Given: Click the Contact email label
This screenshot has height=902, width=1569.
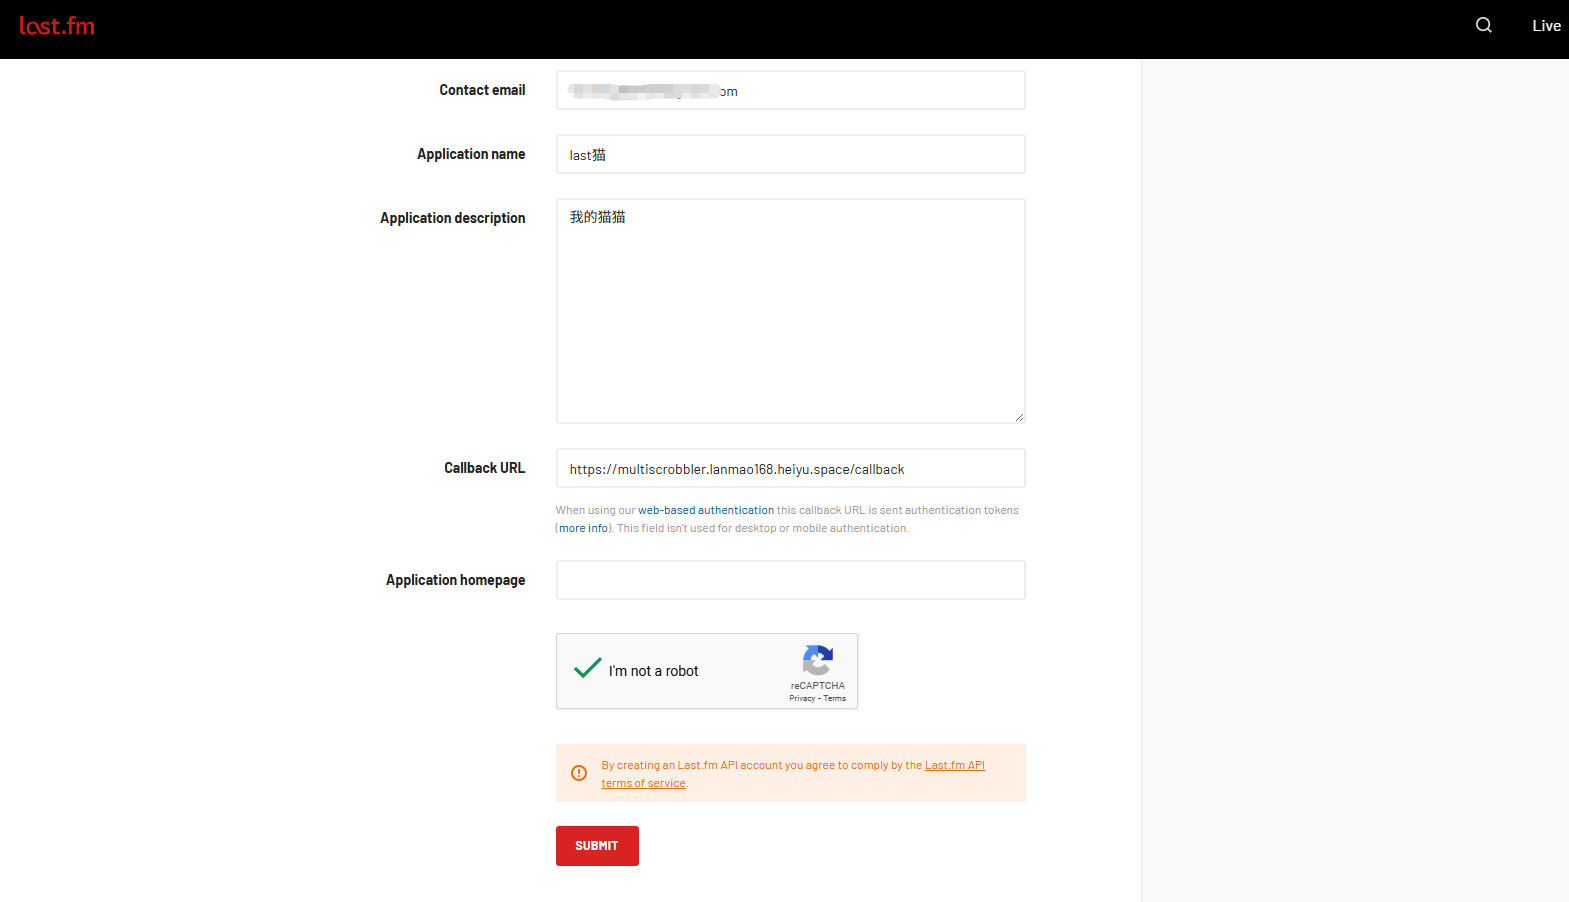Looking at the screenshot, I should [482, 90].
